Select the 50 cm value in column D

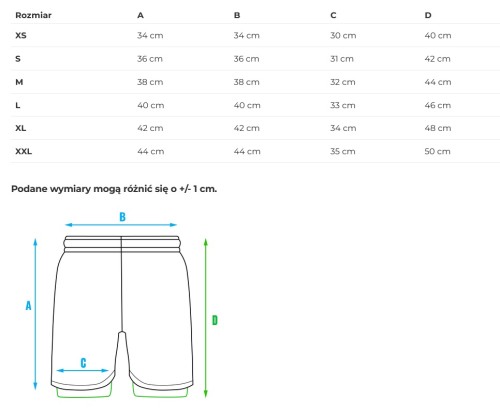pos(437,151)
